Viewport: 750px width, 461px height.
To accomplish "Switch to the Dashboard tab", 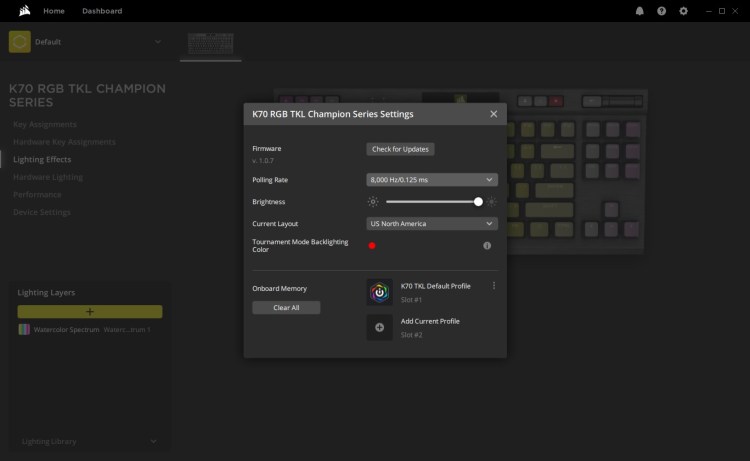I will [x=102, y=11].
